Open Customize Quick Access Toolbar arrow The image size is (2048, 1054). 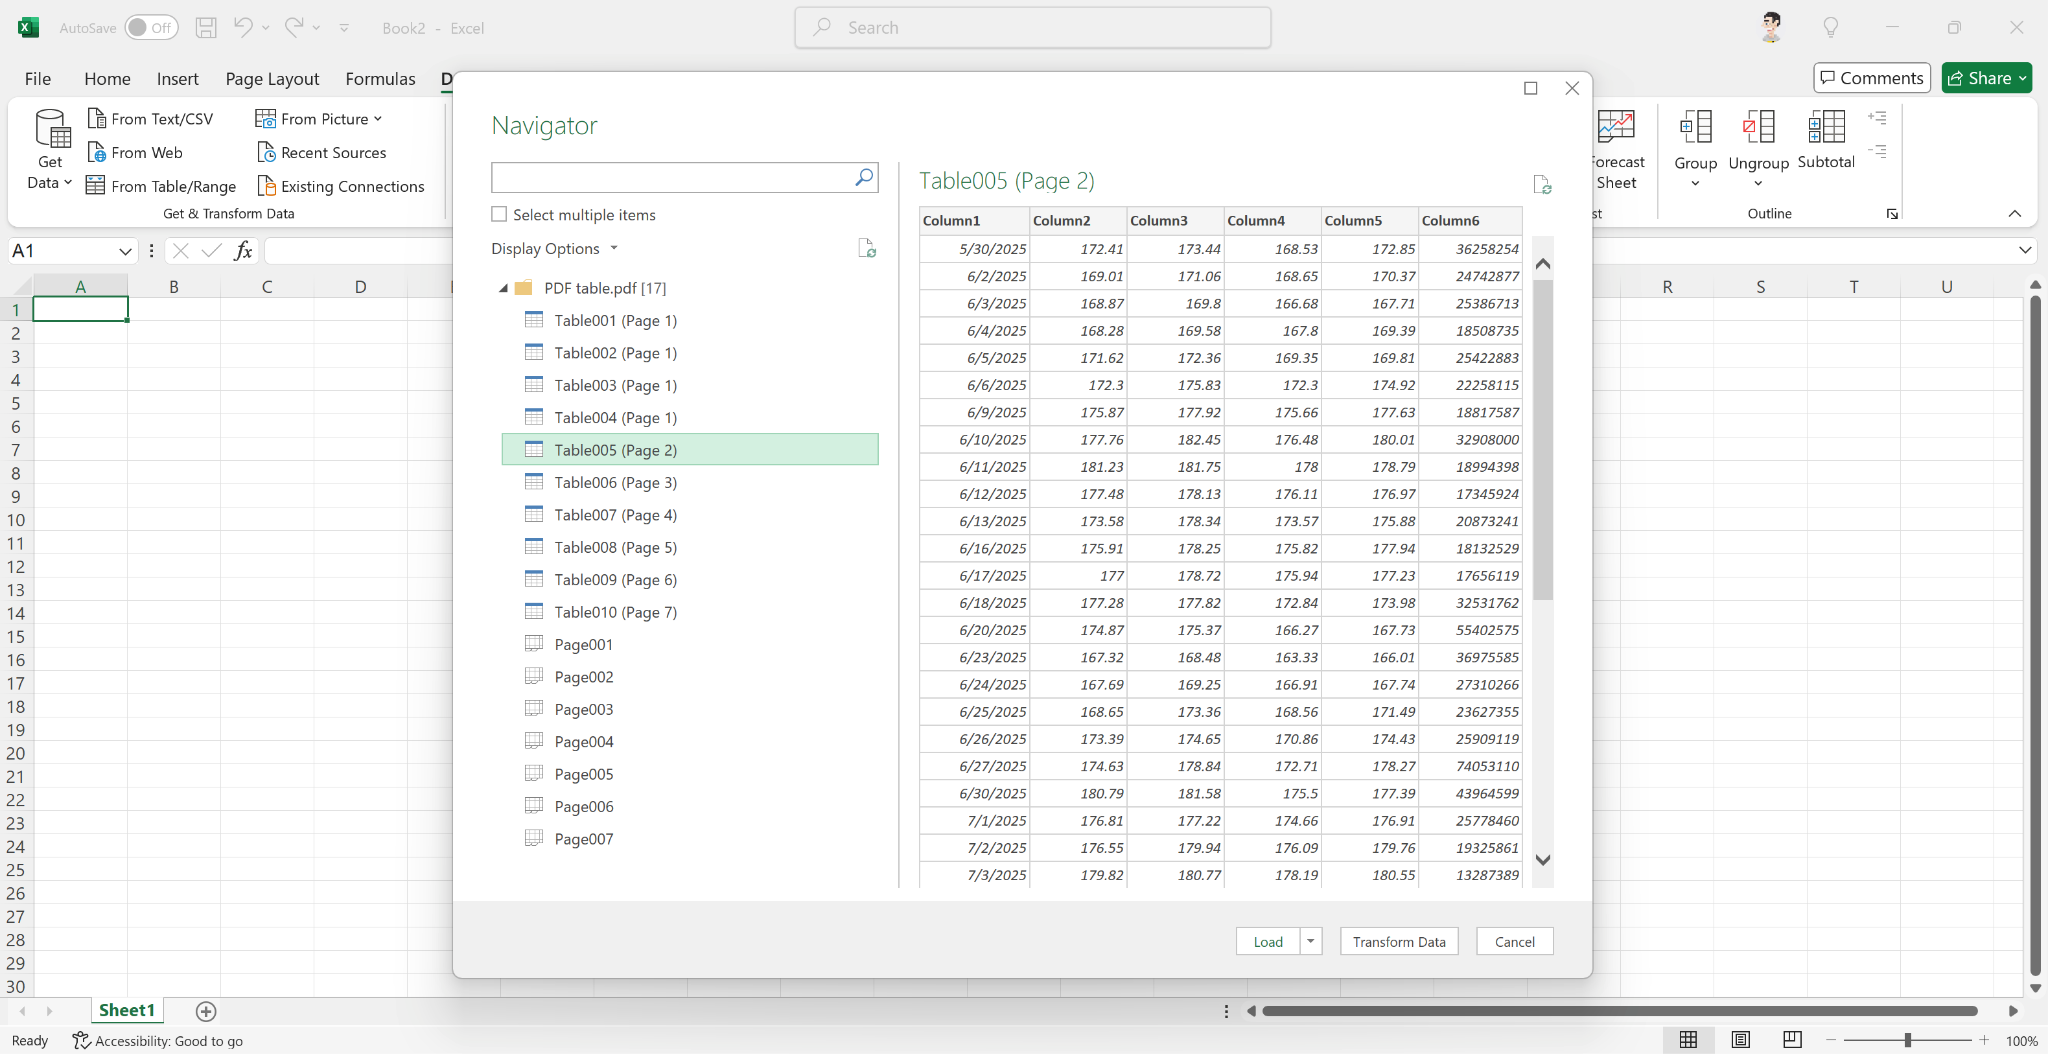coord(344,28)
